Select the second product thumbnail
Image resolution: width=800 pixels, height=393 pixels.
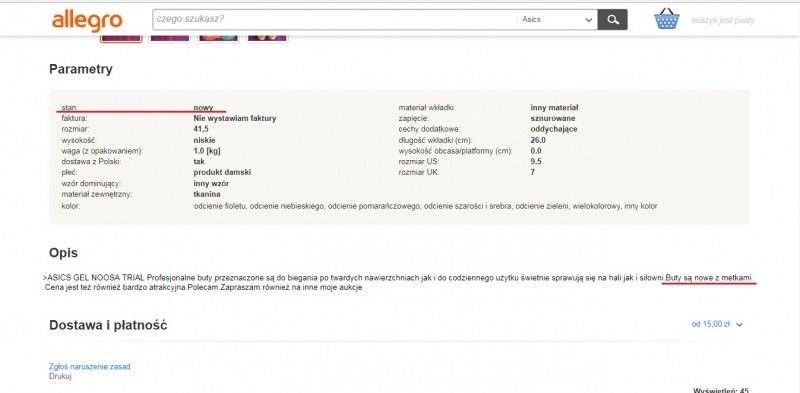[170, 39]
